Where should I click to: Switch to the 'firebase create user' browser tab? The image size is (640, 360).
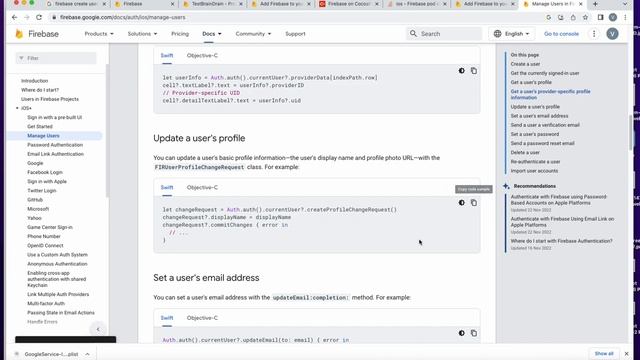pos(76,4)
